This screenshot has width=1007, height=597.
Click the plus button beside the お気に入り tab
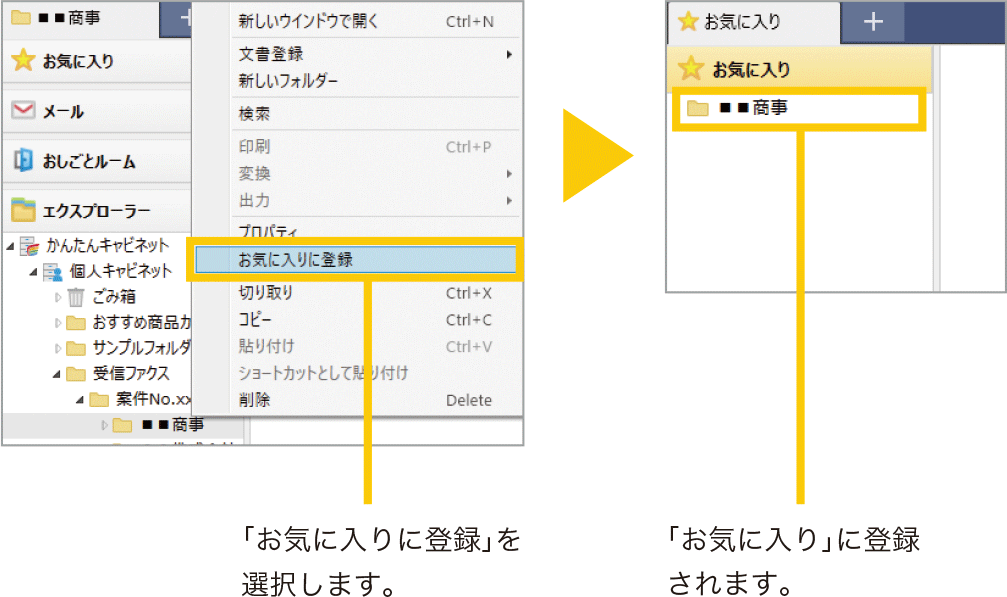point(873,22)
